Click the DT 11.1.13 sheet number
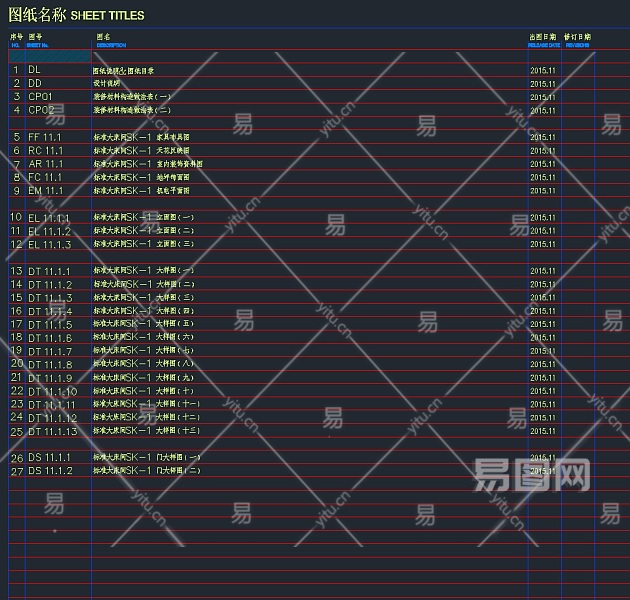The image size is (630, 600). tap(52, 431)
